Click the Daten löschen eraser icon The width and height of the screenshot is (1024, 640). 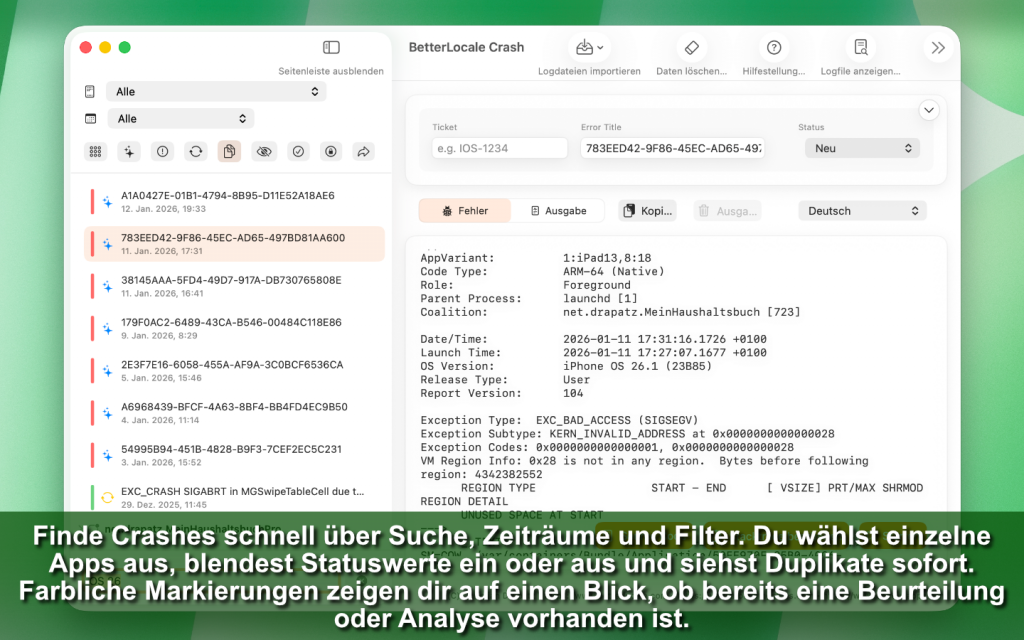pos(691,48)
